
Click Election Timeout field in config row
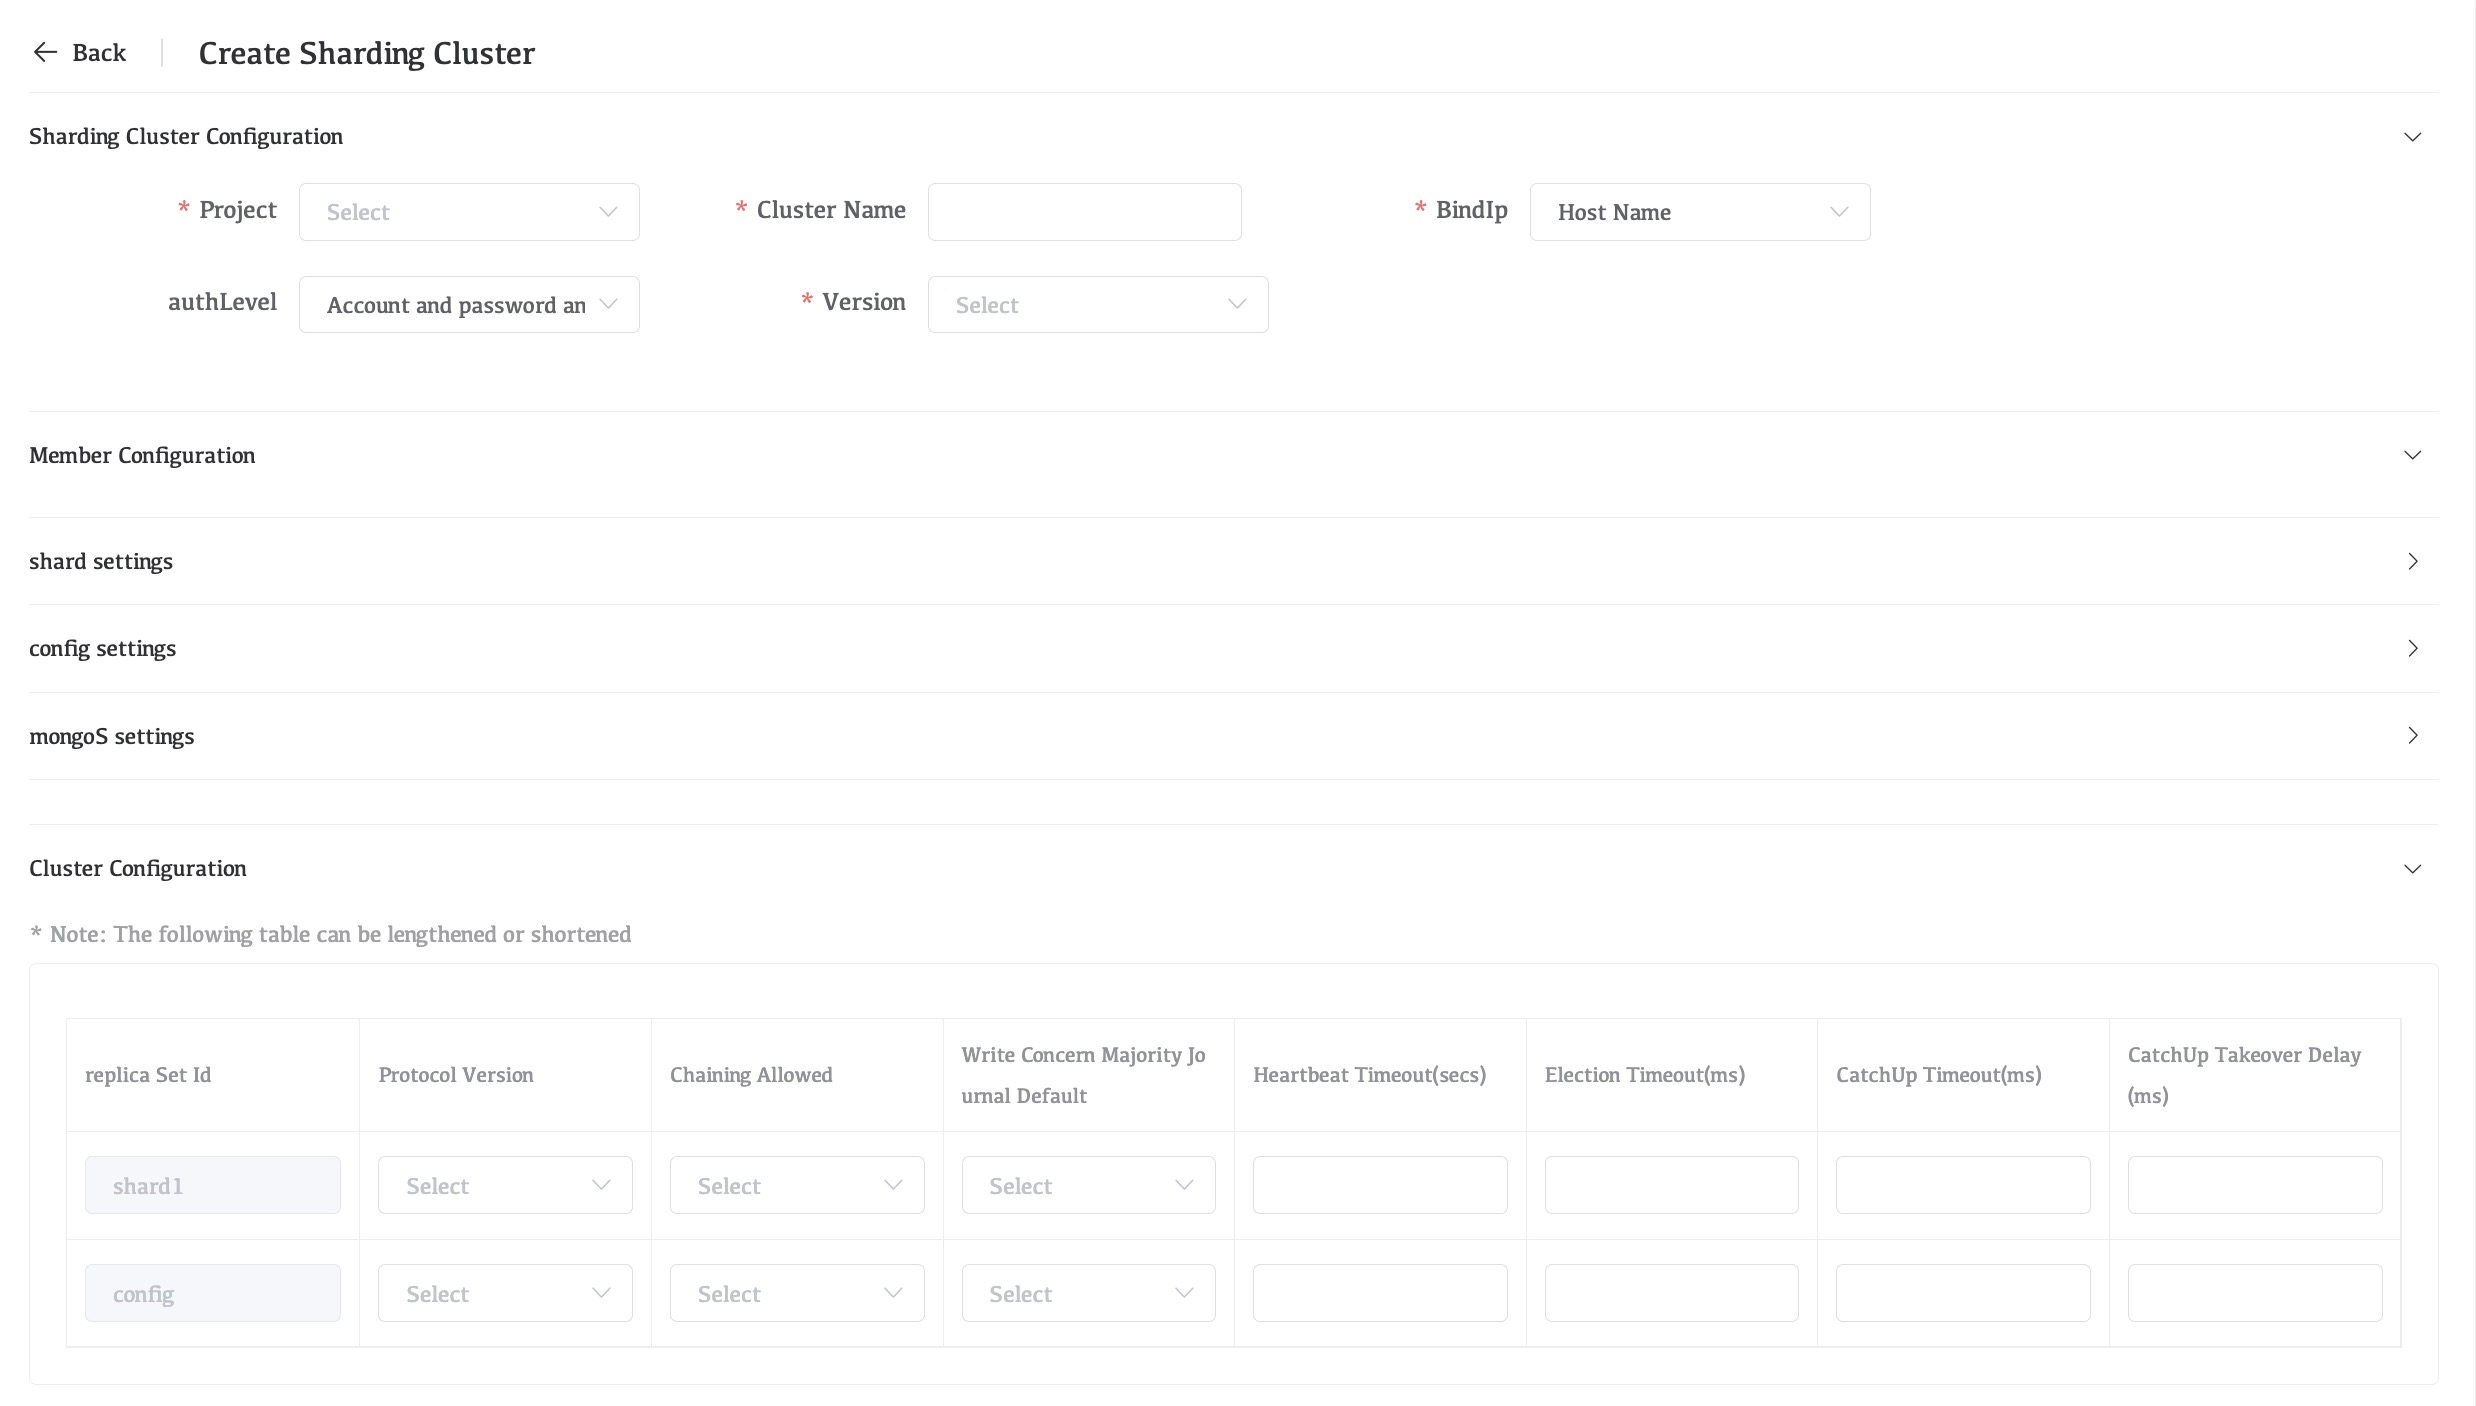click(x=1671, y=1293)
